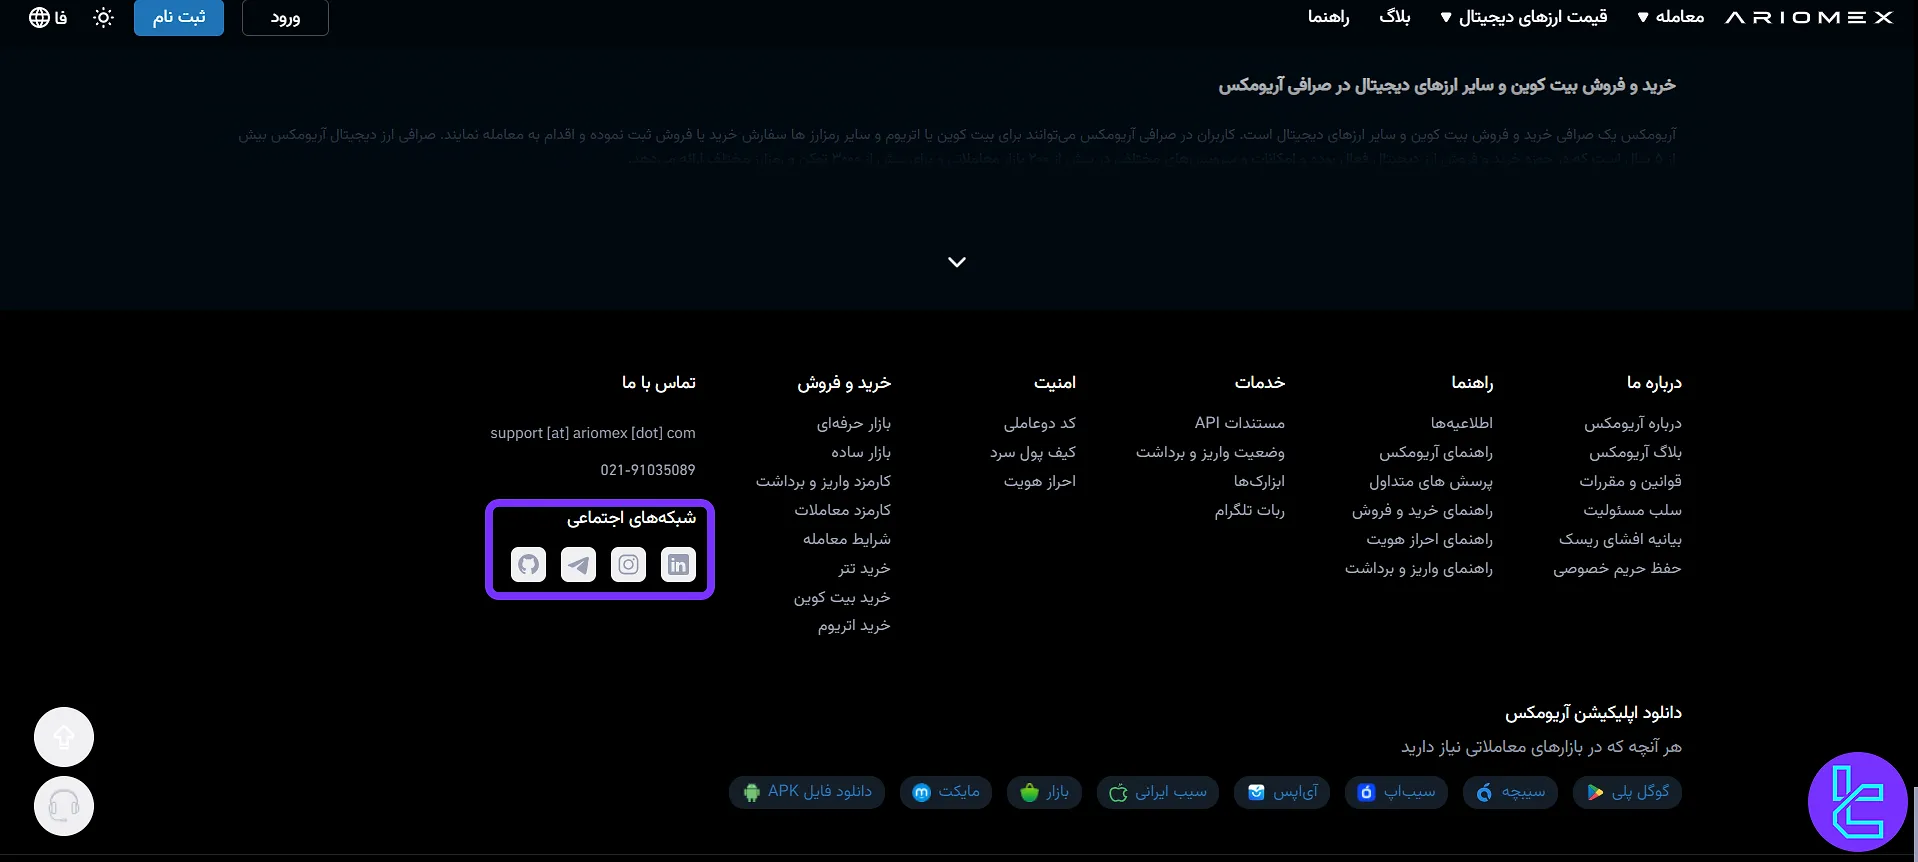Image resolution: width=1918 pixels, height=862 pixels.
Task: Open the GitHub social icon
Action: (x=528, y=565)
